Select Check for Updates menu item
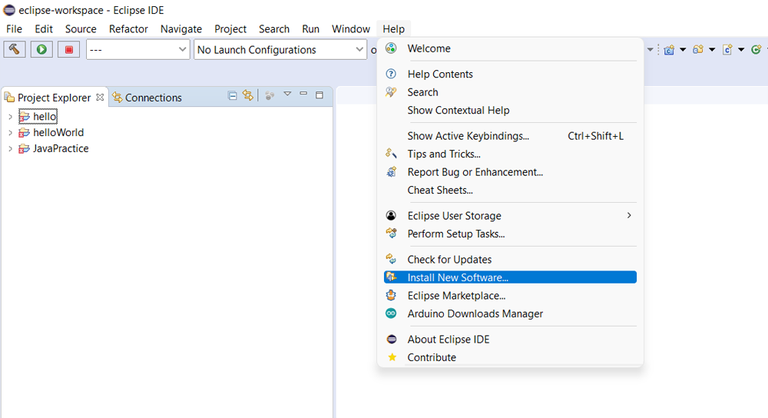This screenshot has width=768, height=418. (x=449, y=259)
